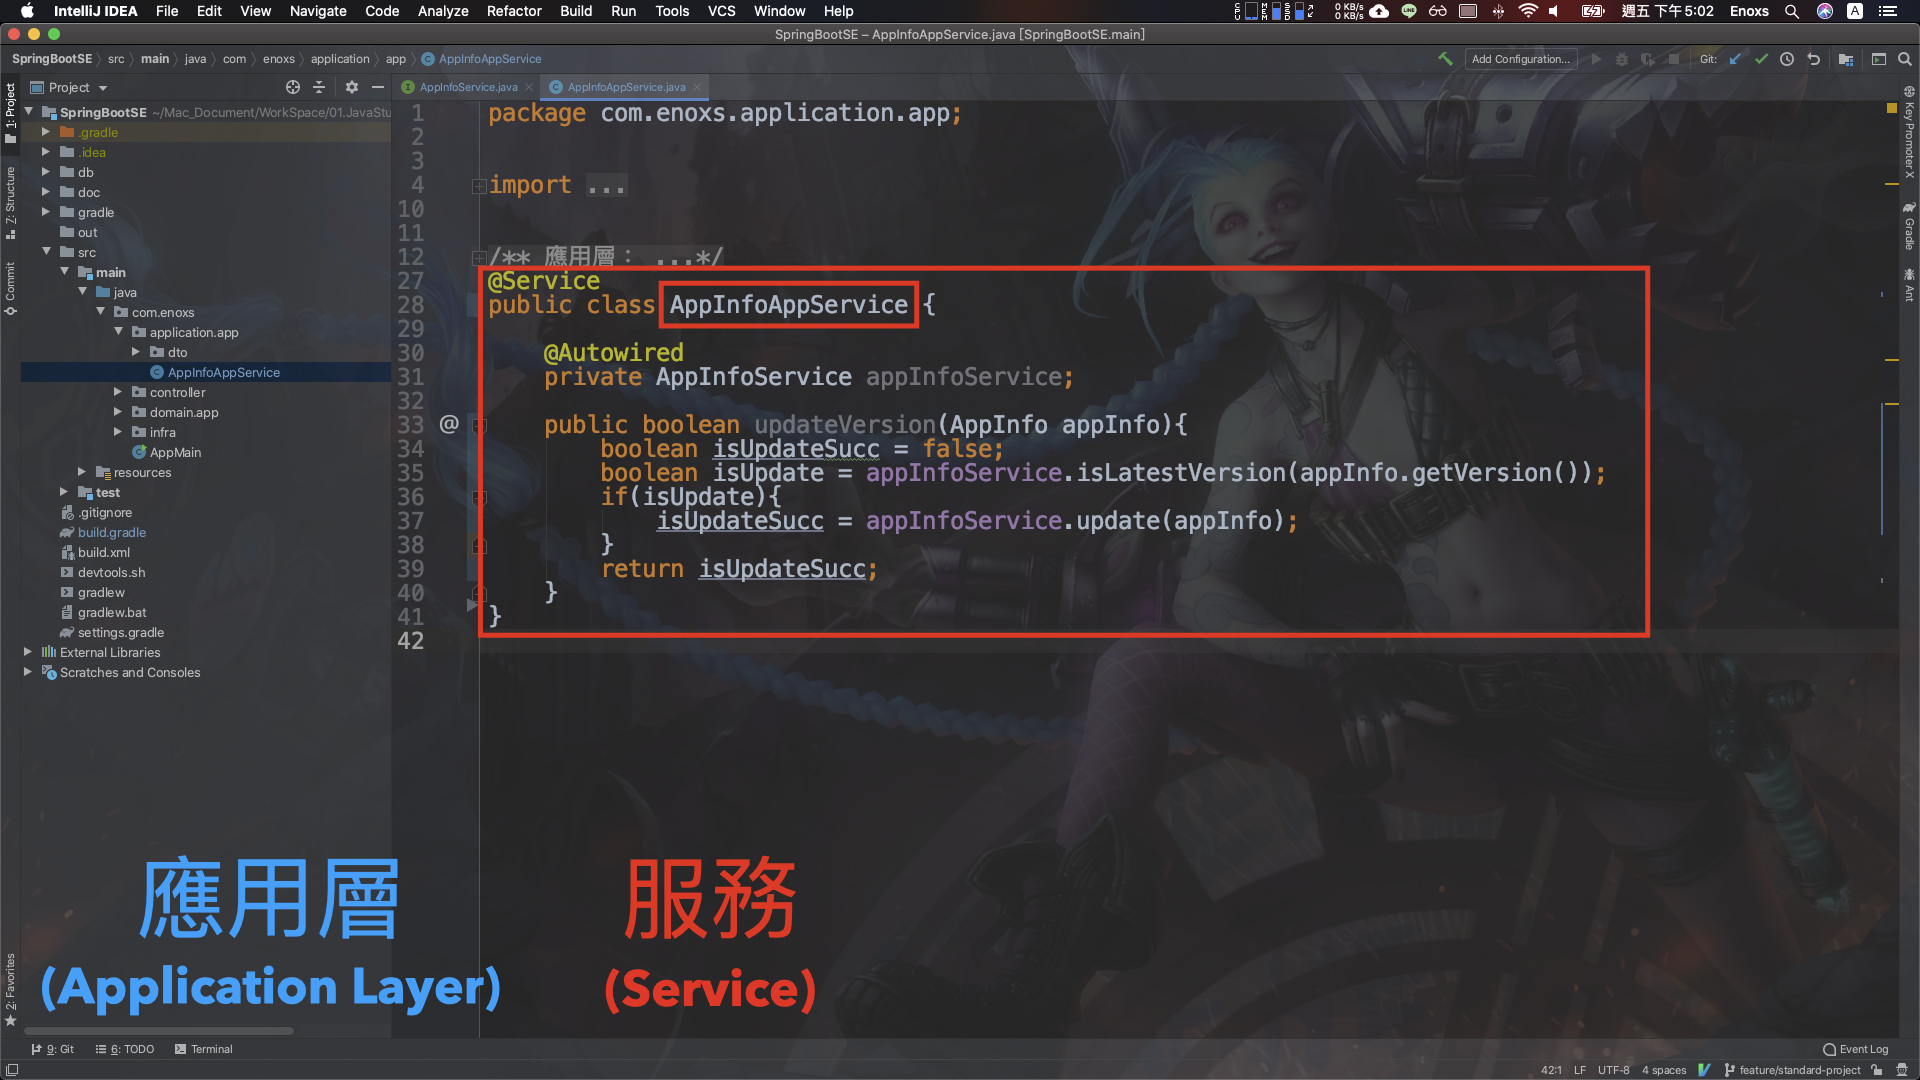The height and width of the screenshot is (1080, 1920).
Task: Collapse the src folder
Action: [x=47, y=252]
